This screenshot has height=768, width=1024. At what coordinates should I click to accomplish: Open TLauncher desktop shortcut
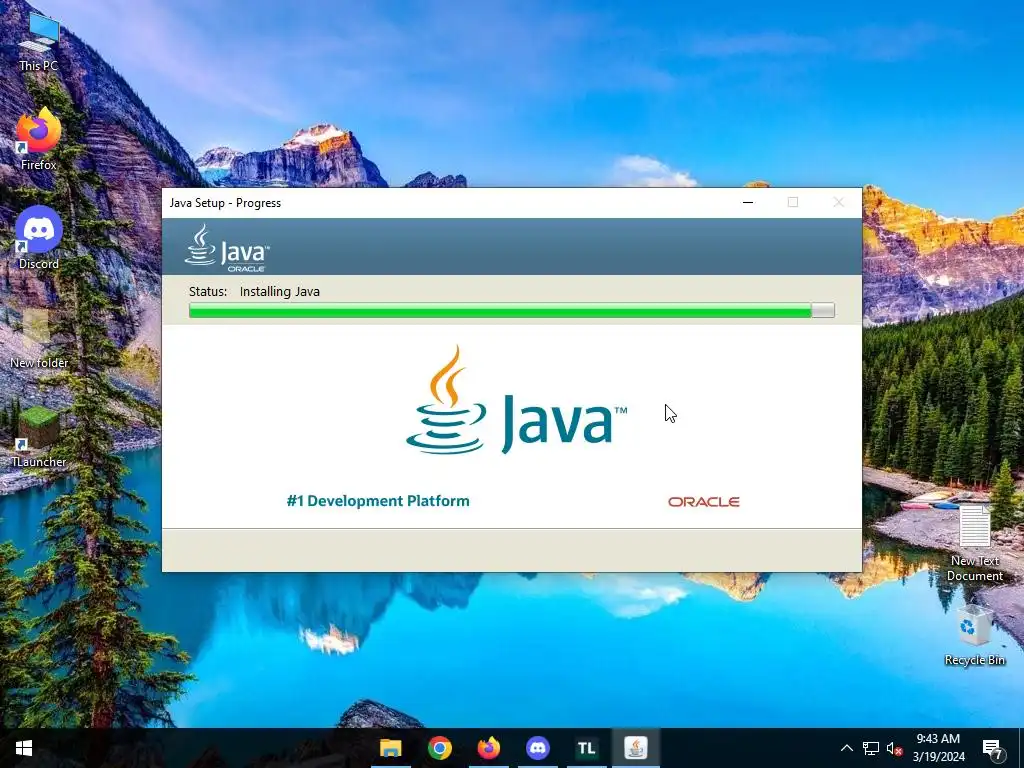click(39, 436)
